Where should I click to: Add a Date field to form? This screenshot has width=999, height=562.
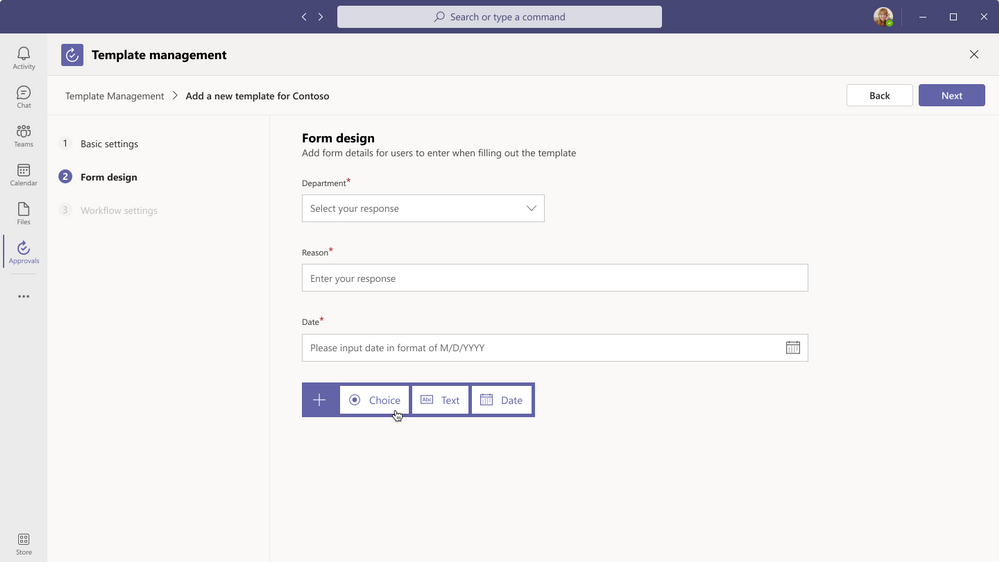pos(501,400)
